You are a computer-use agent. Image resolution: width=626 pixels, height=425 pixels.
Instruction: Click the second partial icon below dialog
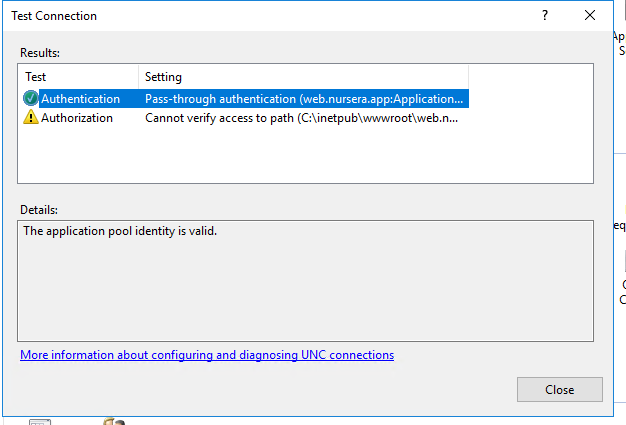[114, 421]
